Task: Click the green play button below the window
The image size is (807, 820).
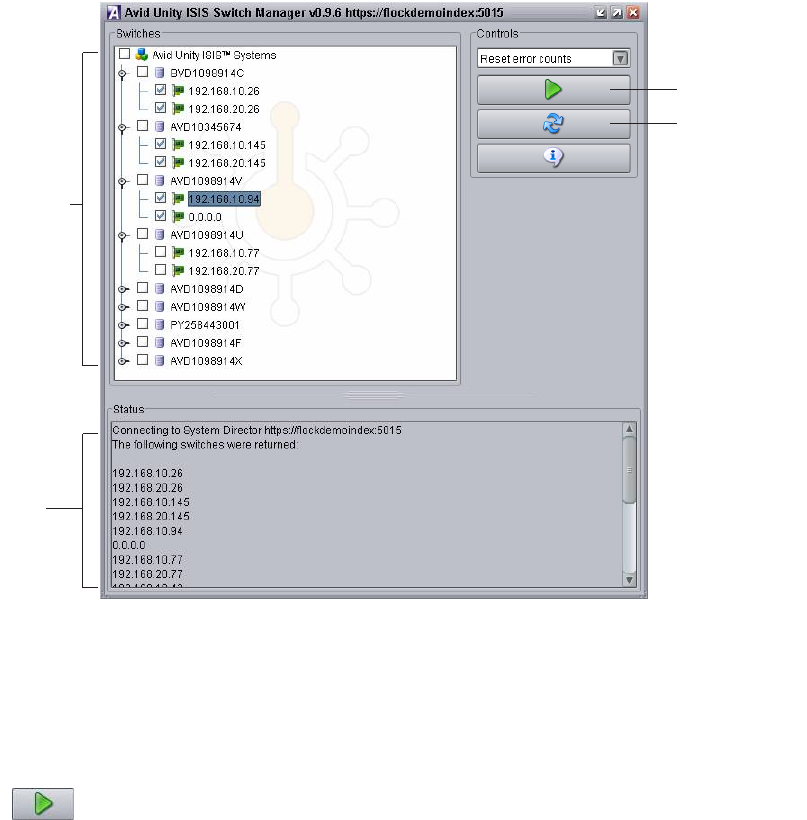Action: coord(43,803)
